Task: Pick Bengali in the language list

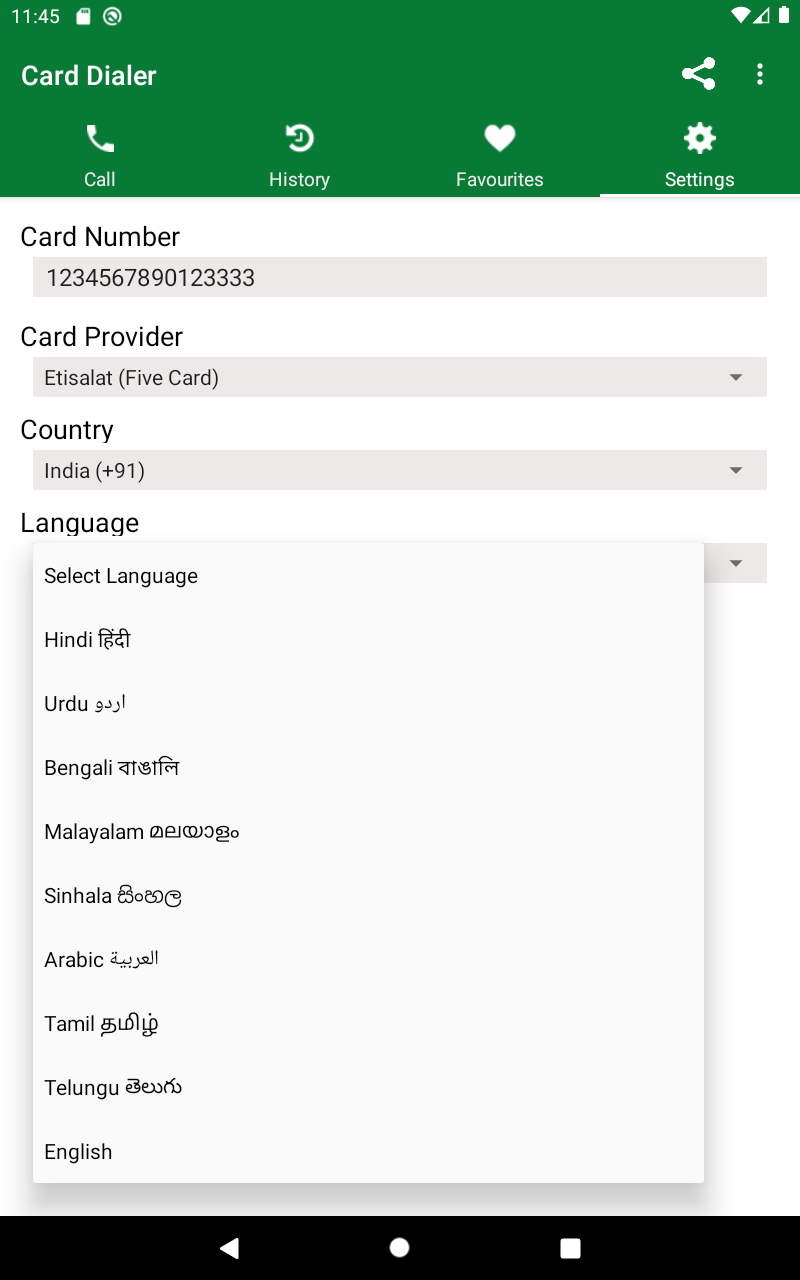Action: (368, 768)
